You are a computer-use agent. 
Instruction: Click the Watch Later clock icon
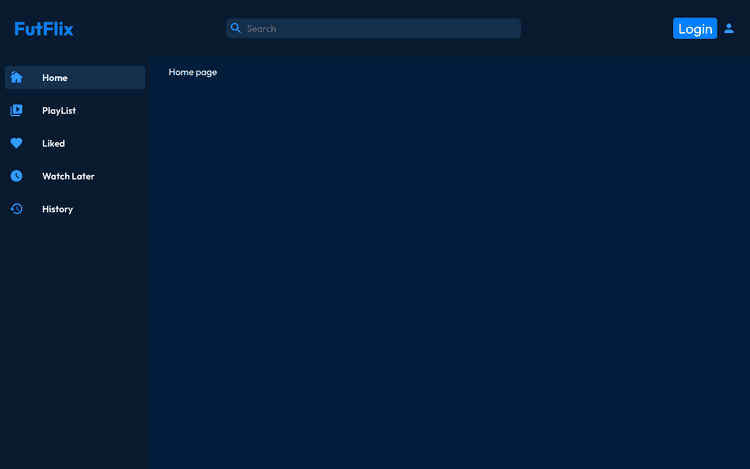pos(16,176)
